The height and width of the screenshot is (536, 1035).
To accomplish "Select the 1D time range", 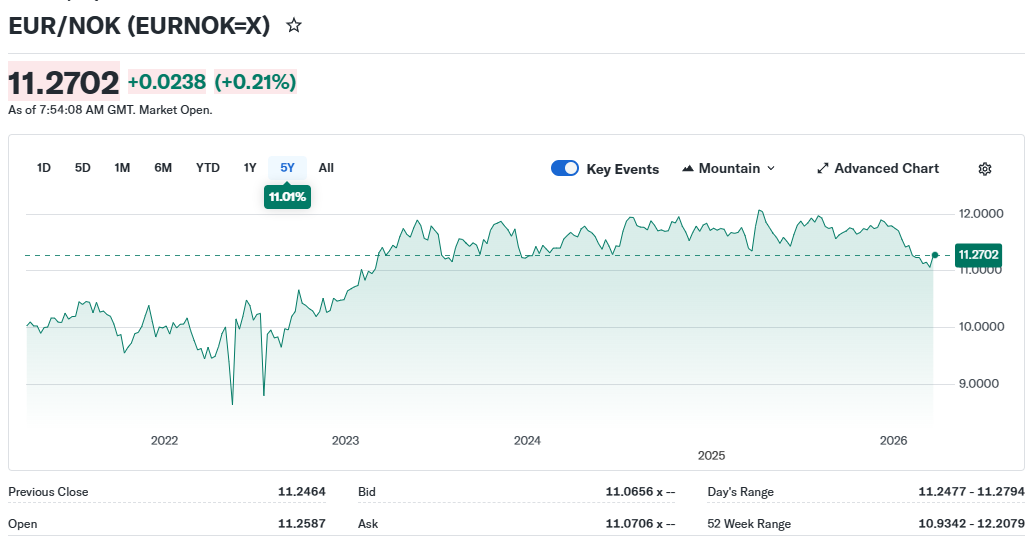I will 44,168.
